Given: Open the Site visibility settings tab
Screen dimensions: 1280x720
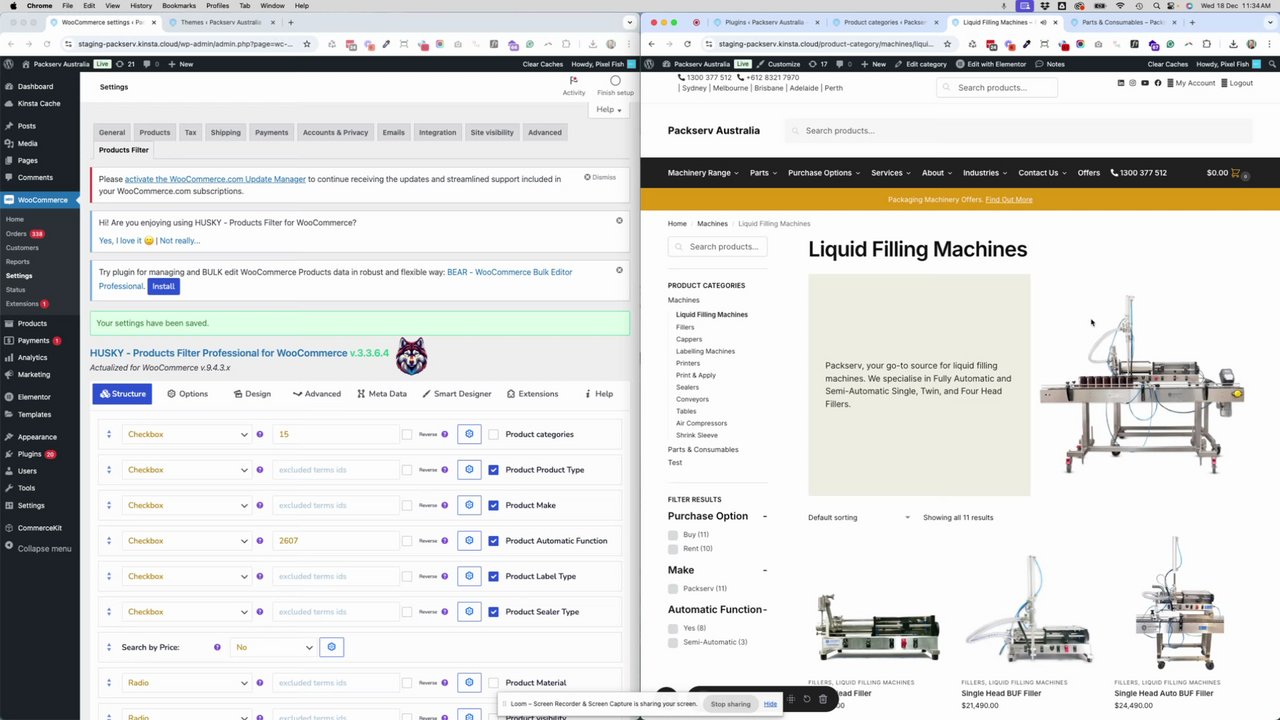Looking at the screenshot, I should coord(492,132).
